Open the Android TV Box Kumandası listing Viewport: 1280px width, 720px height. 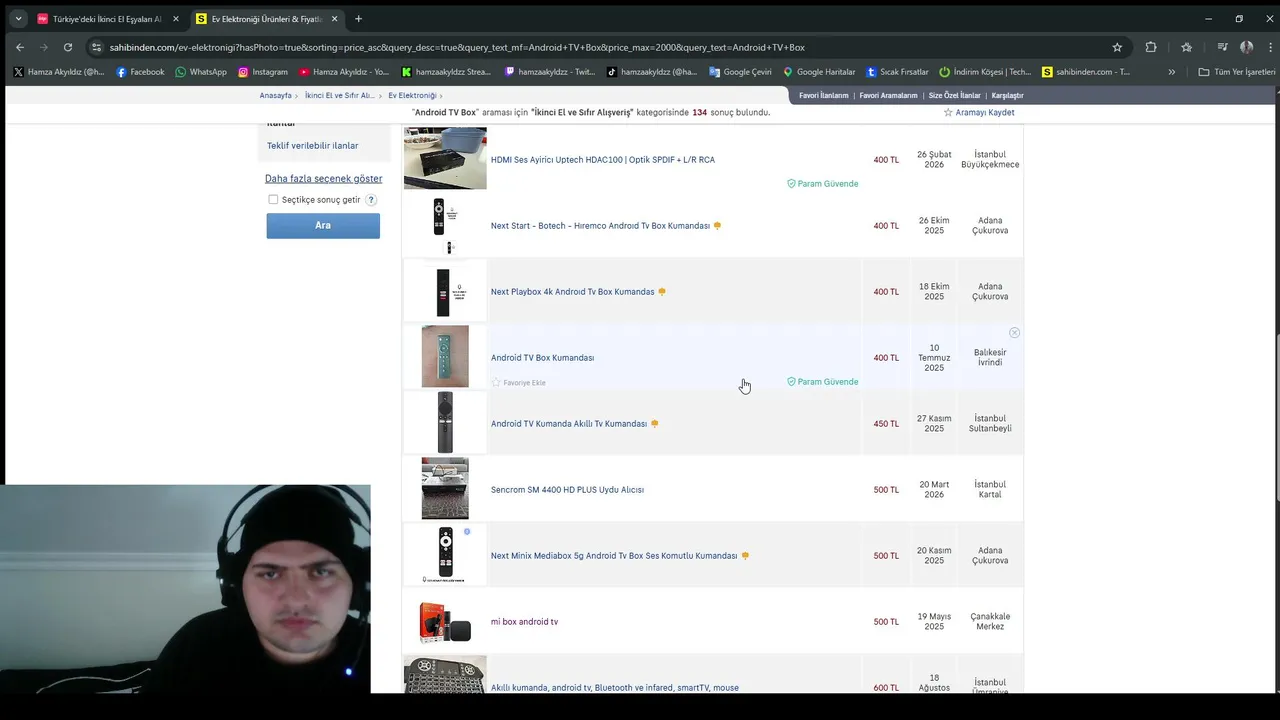(x=542, y=358)
